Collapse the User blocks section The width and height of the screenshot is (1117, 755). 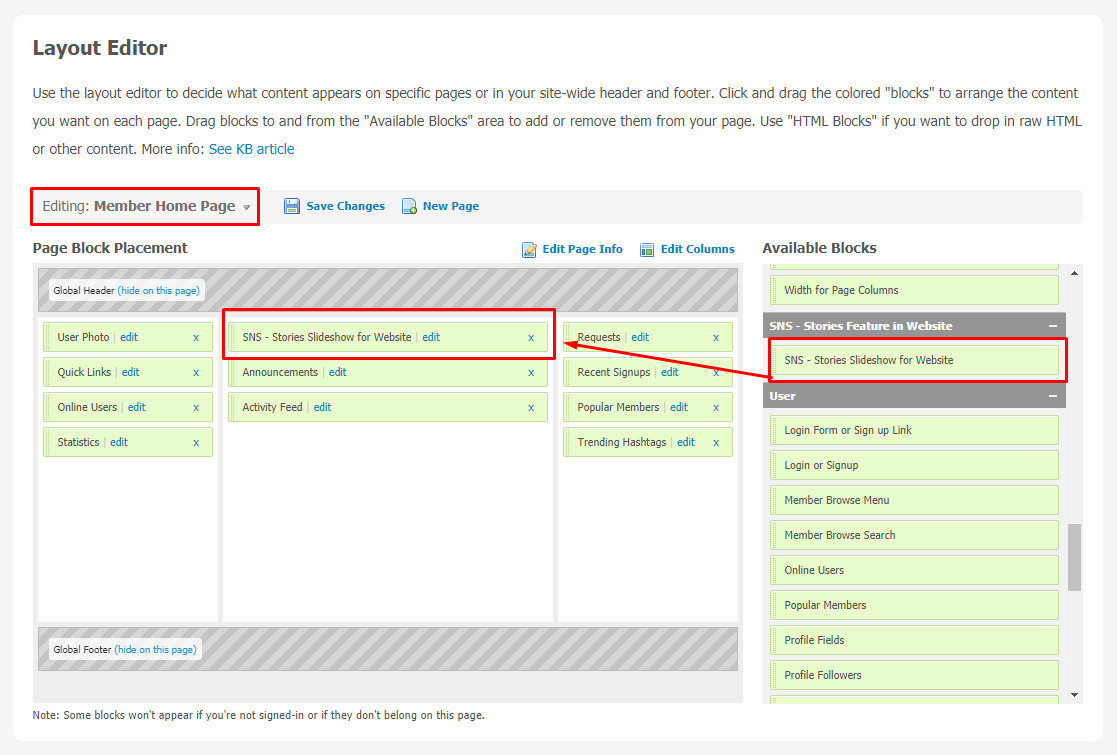click(1053, 396)
